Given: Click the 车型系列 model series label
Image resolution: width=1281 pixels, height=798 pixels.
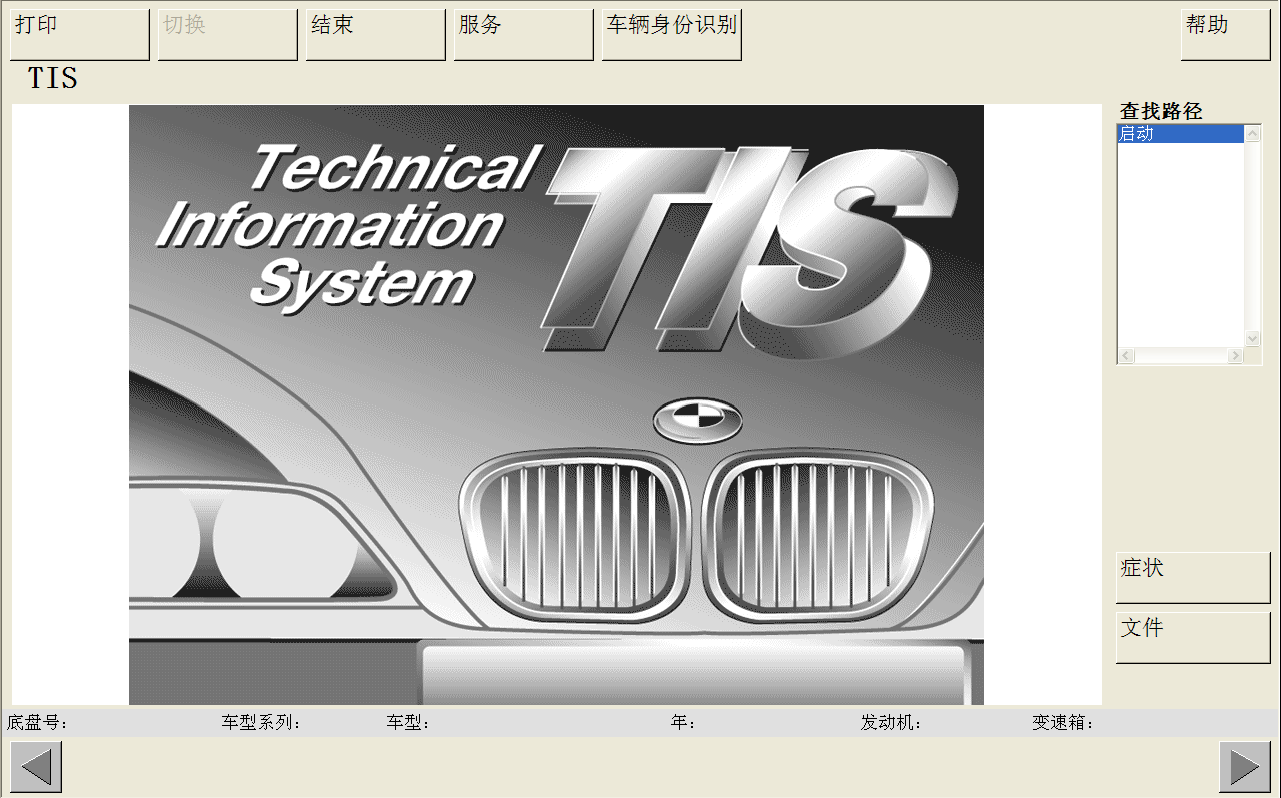Looking at the screenshot, I should 261,723.
